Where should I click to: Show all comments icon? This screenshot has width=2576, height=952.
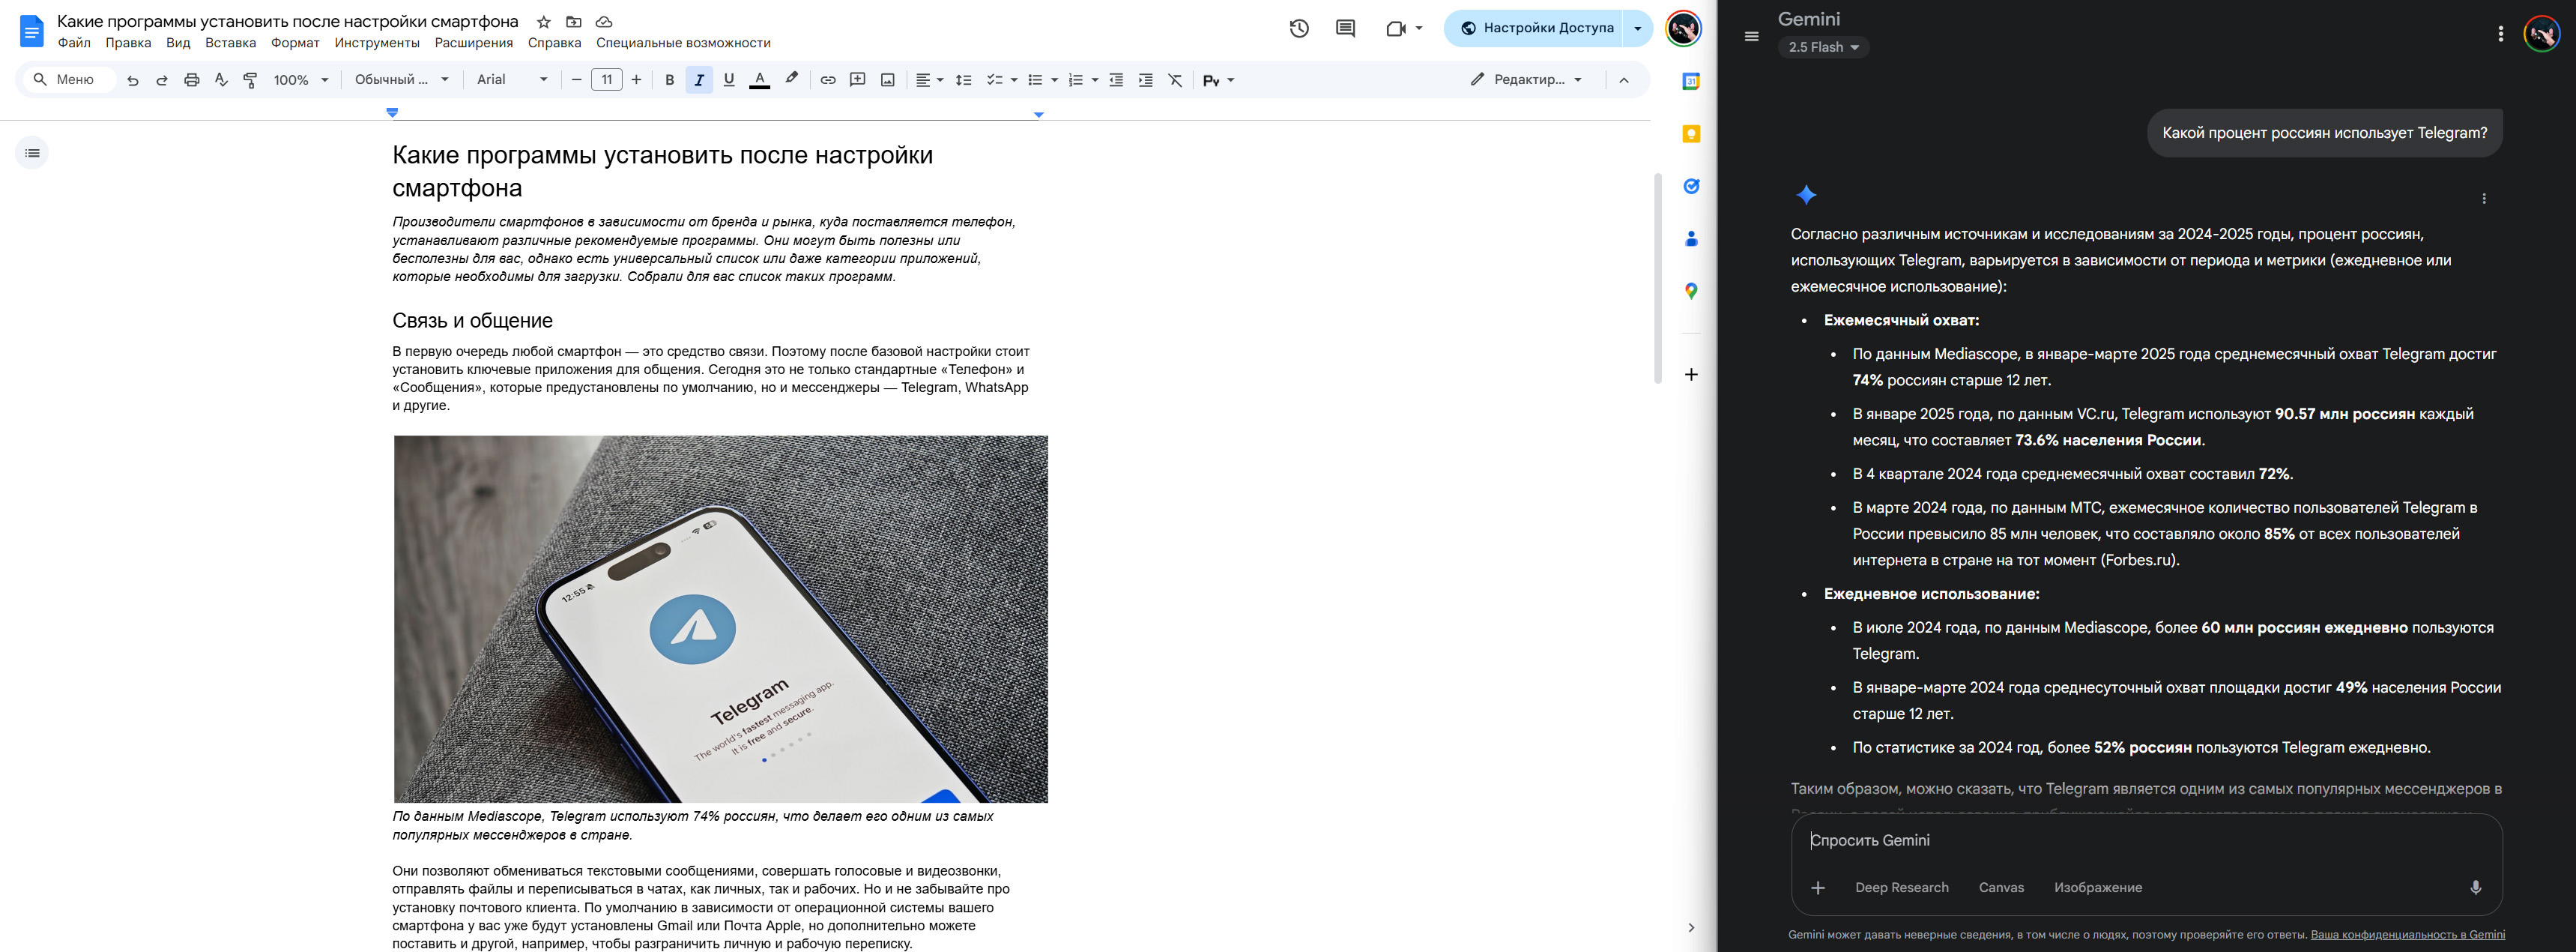[1346, 29]
